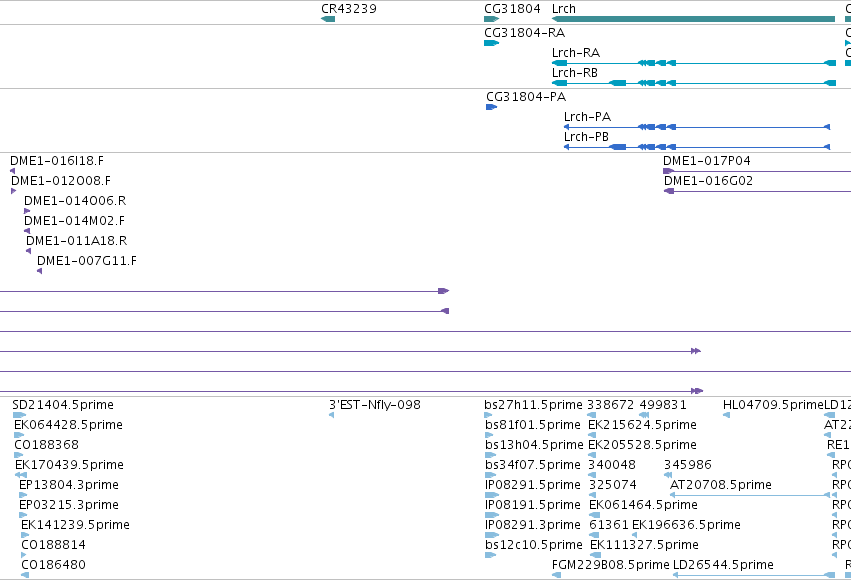Screen dimensions: 851x580
Task: Select the LD26544.5prime EST label
Action: [723, 565]
